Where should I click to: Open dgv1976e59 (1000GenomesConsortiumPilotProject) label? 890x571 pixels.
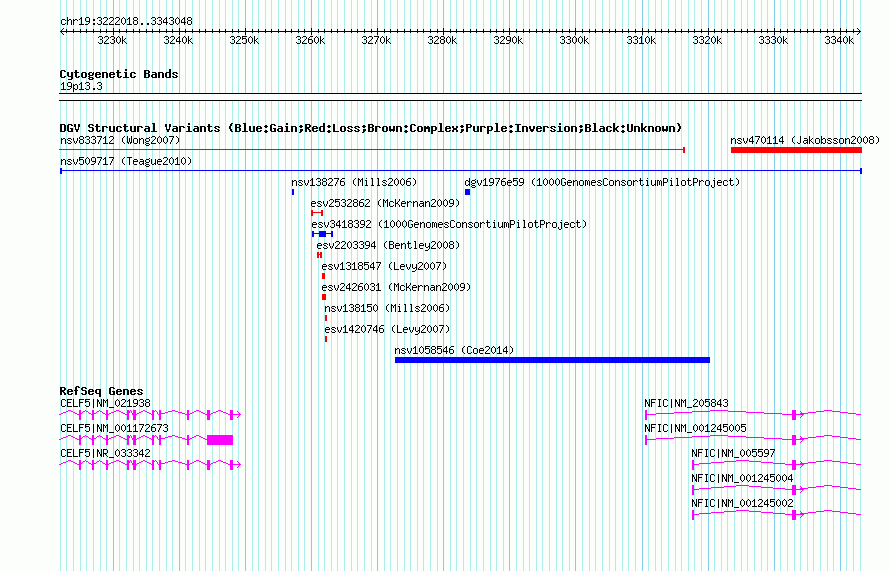(x=602, y=182)
